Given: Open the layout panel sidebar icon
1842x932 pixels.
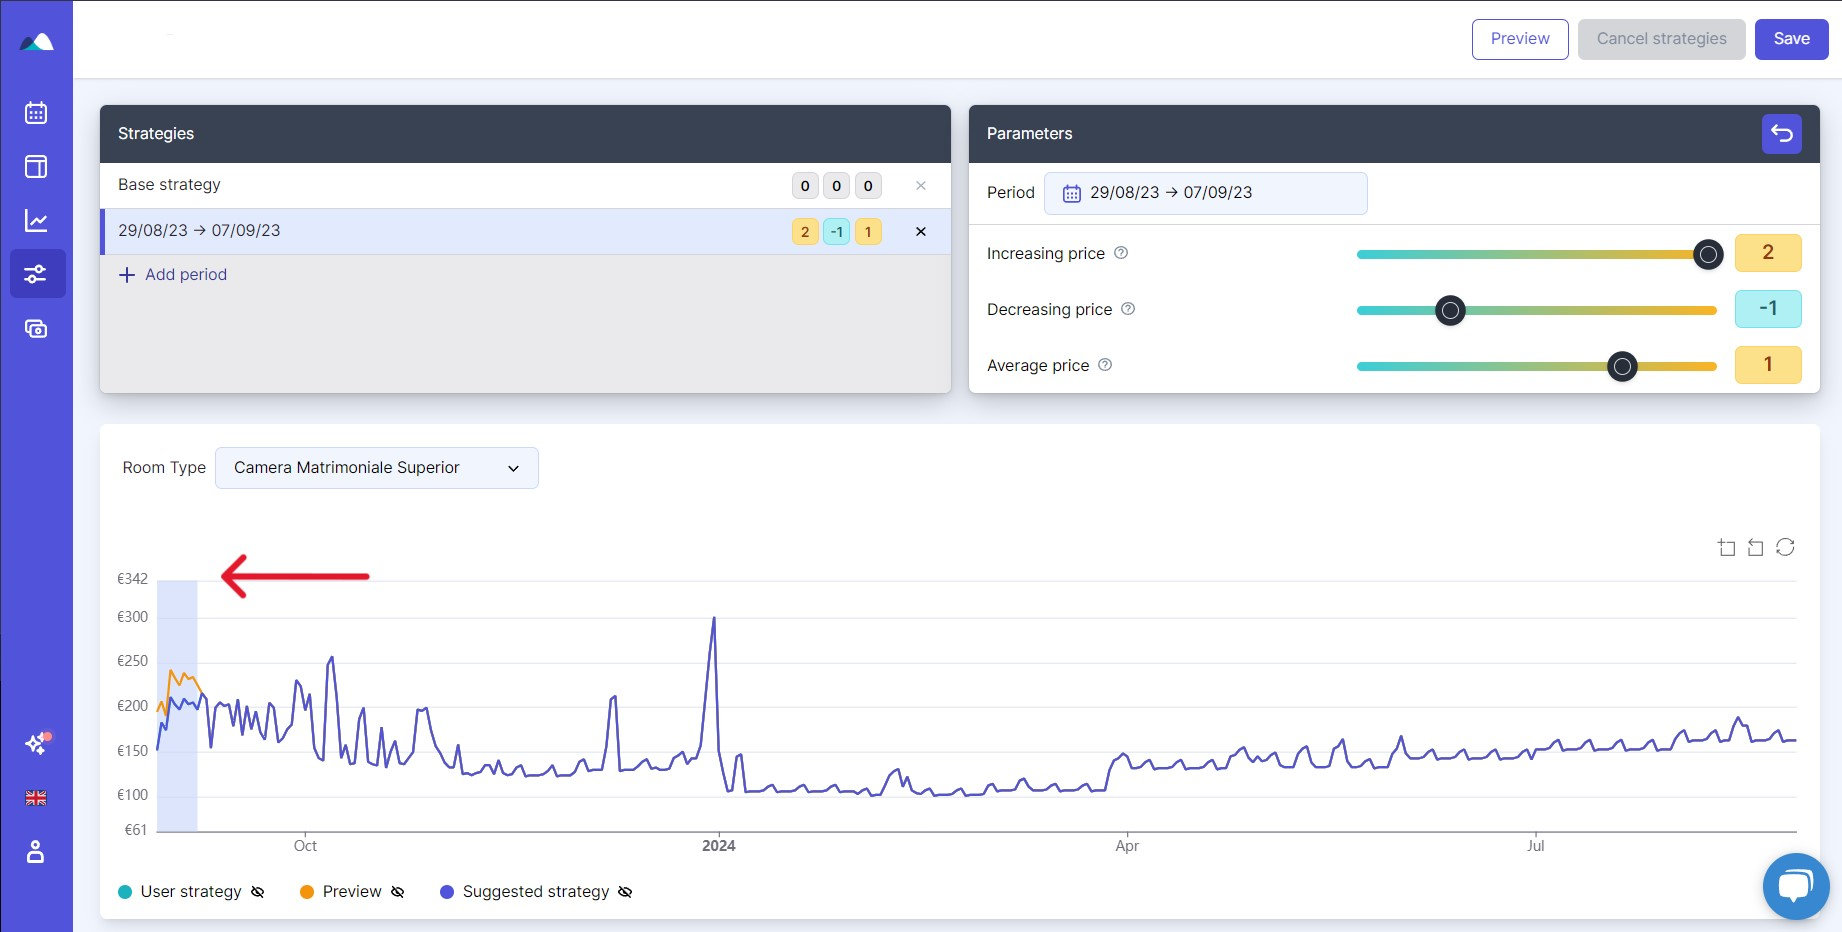Looking at the screenshot, I should coord(36,167).
